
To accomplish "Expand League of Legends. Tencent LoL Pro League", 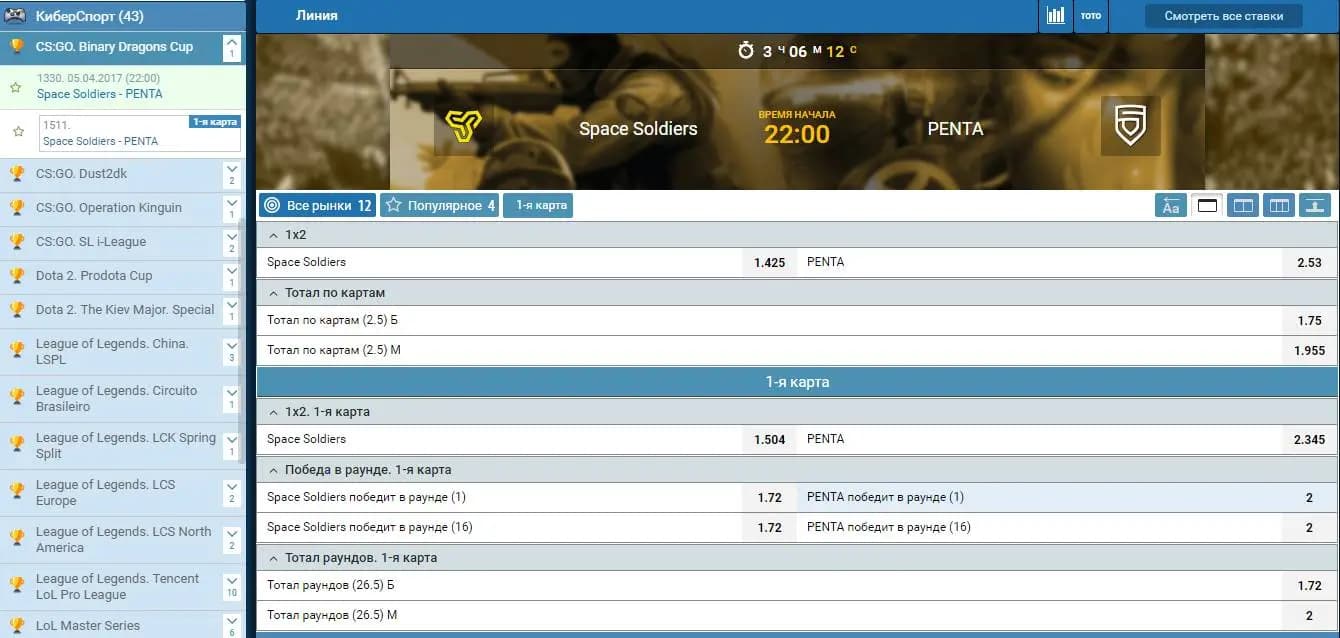I will point(232,587).
